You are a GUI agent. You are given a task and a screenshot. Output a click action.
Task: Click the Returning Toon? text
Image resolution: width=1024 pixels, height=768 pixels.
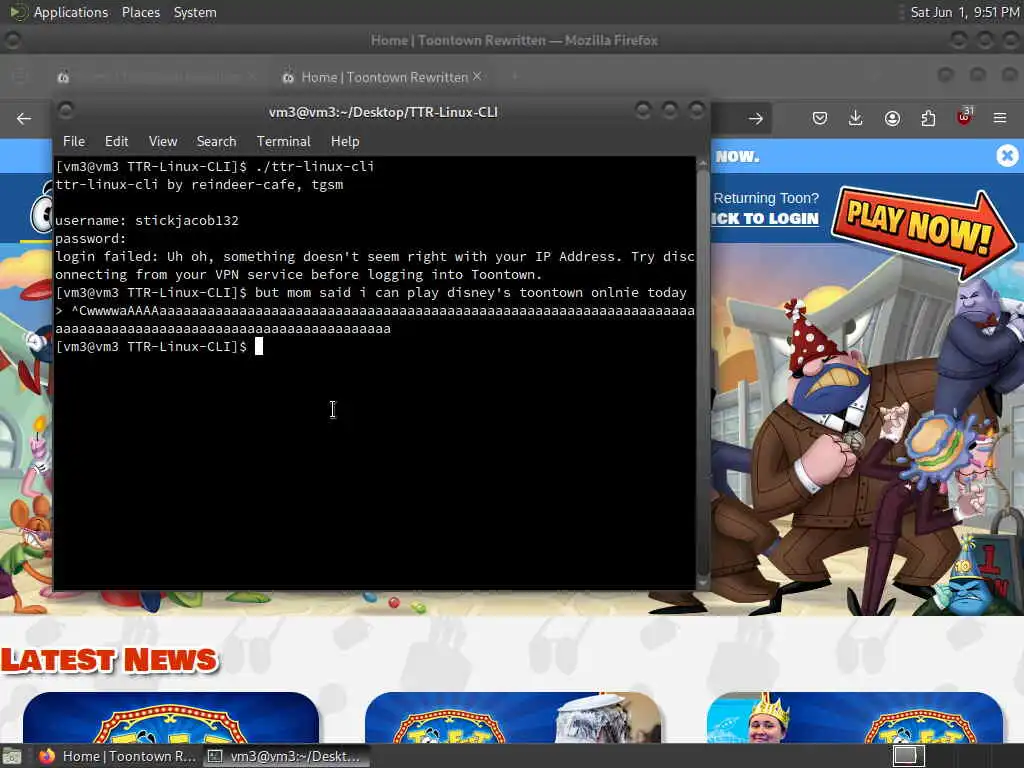[x=765, y=198]
